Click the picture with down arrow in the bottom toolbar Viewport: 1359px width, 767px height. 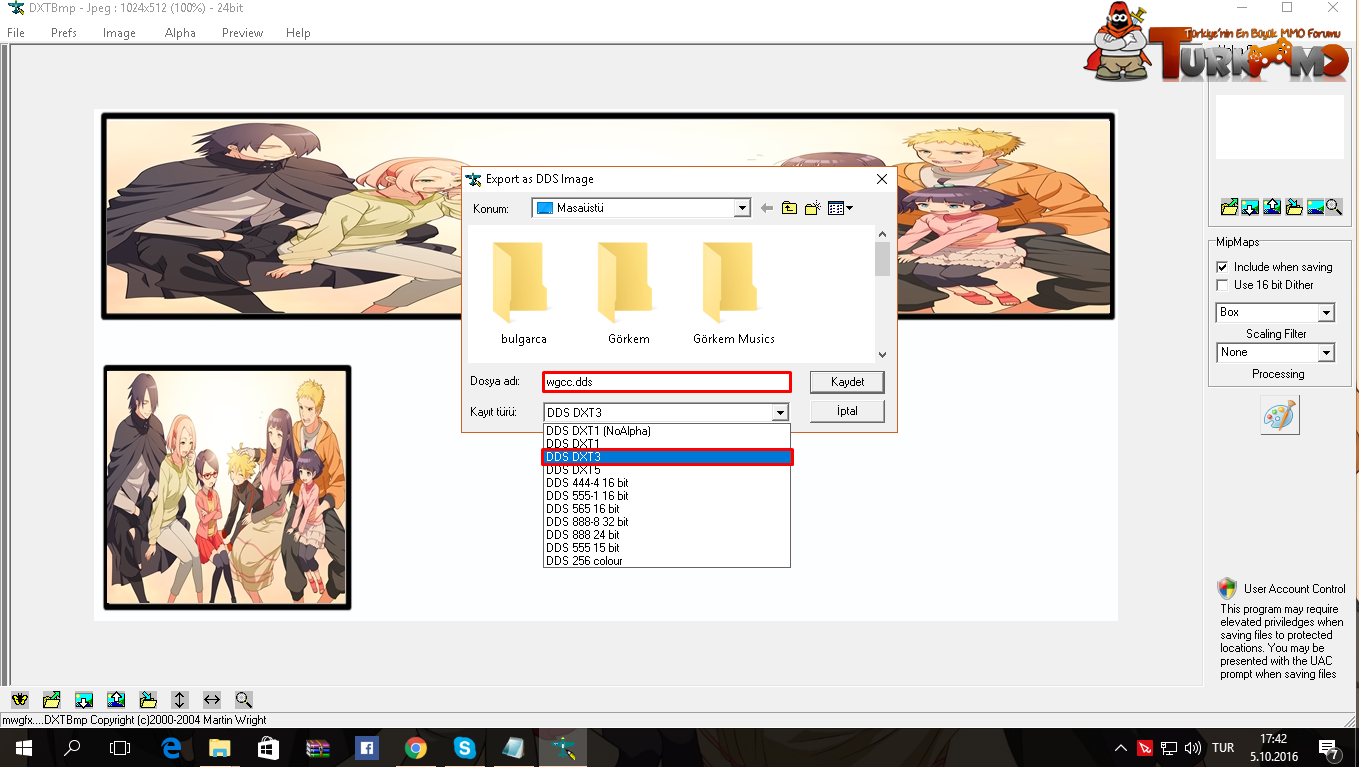click(x=84, y=700)
